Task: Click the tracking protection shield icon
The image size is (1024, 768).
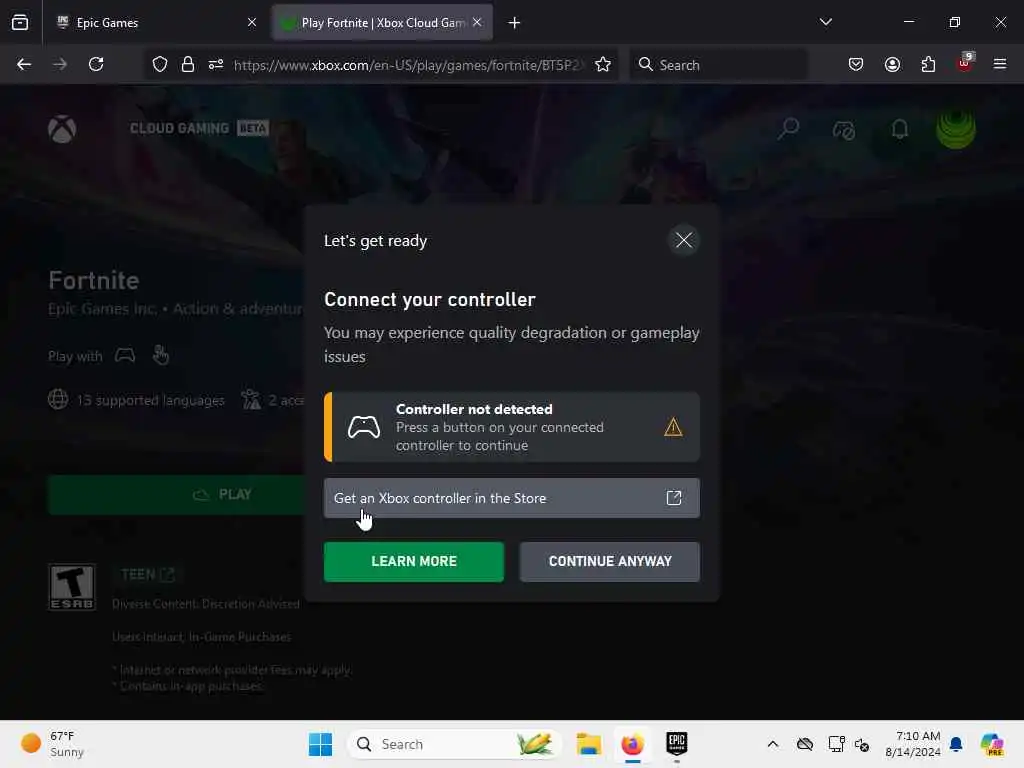Action: (x=160, y=65)
